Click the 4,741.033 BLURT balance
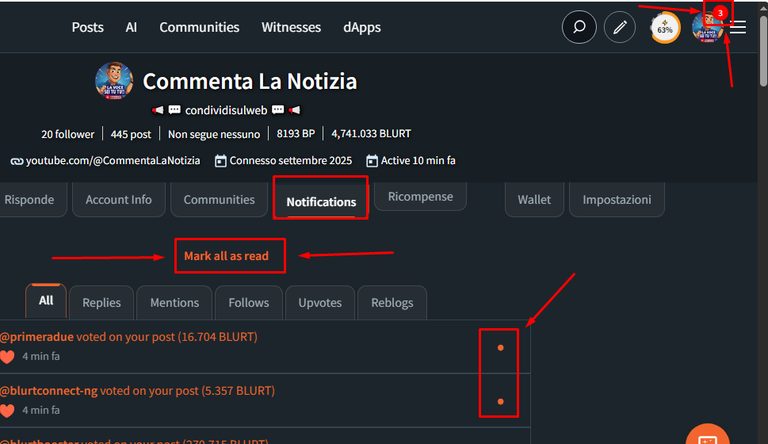The image size is (768, 444). (371, 134)
